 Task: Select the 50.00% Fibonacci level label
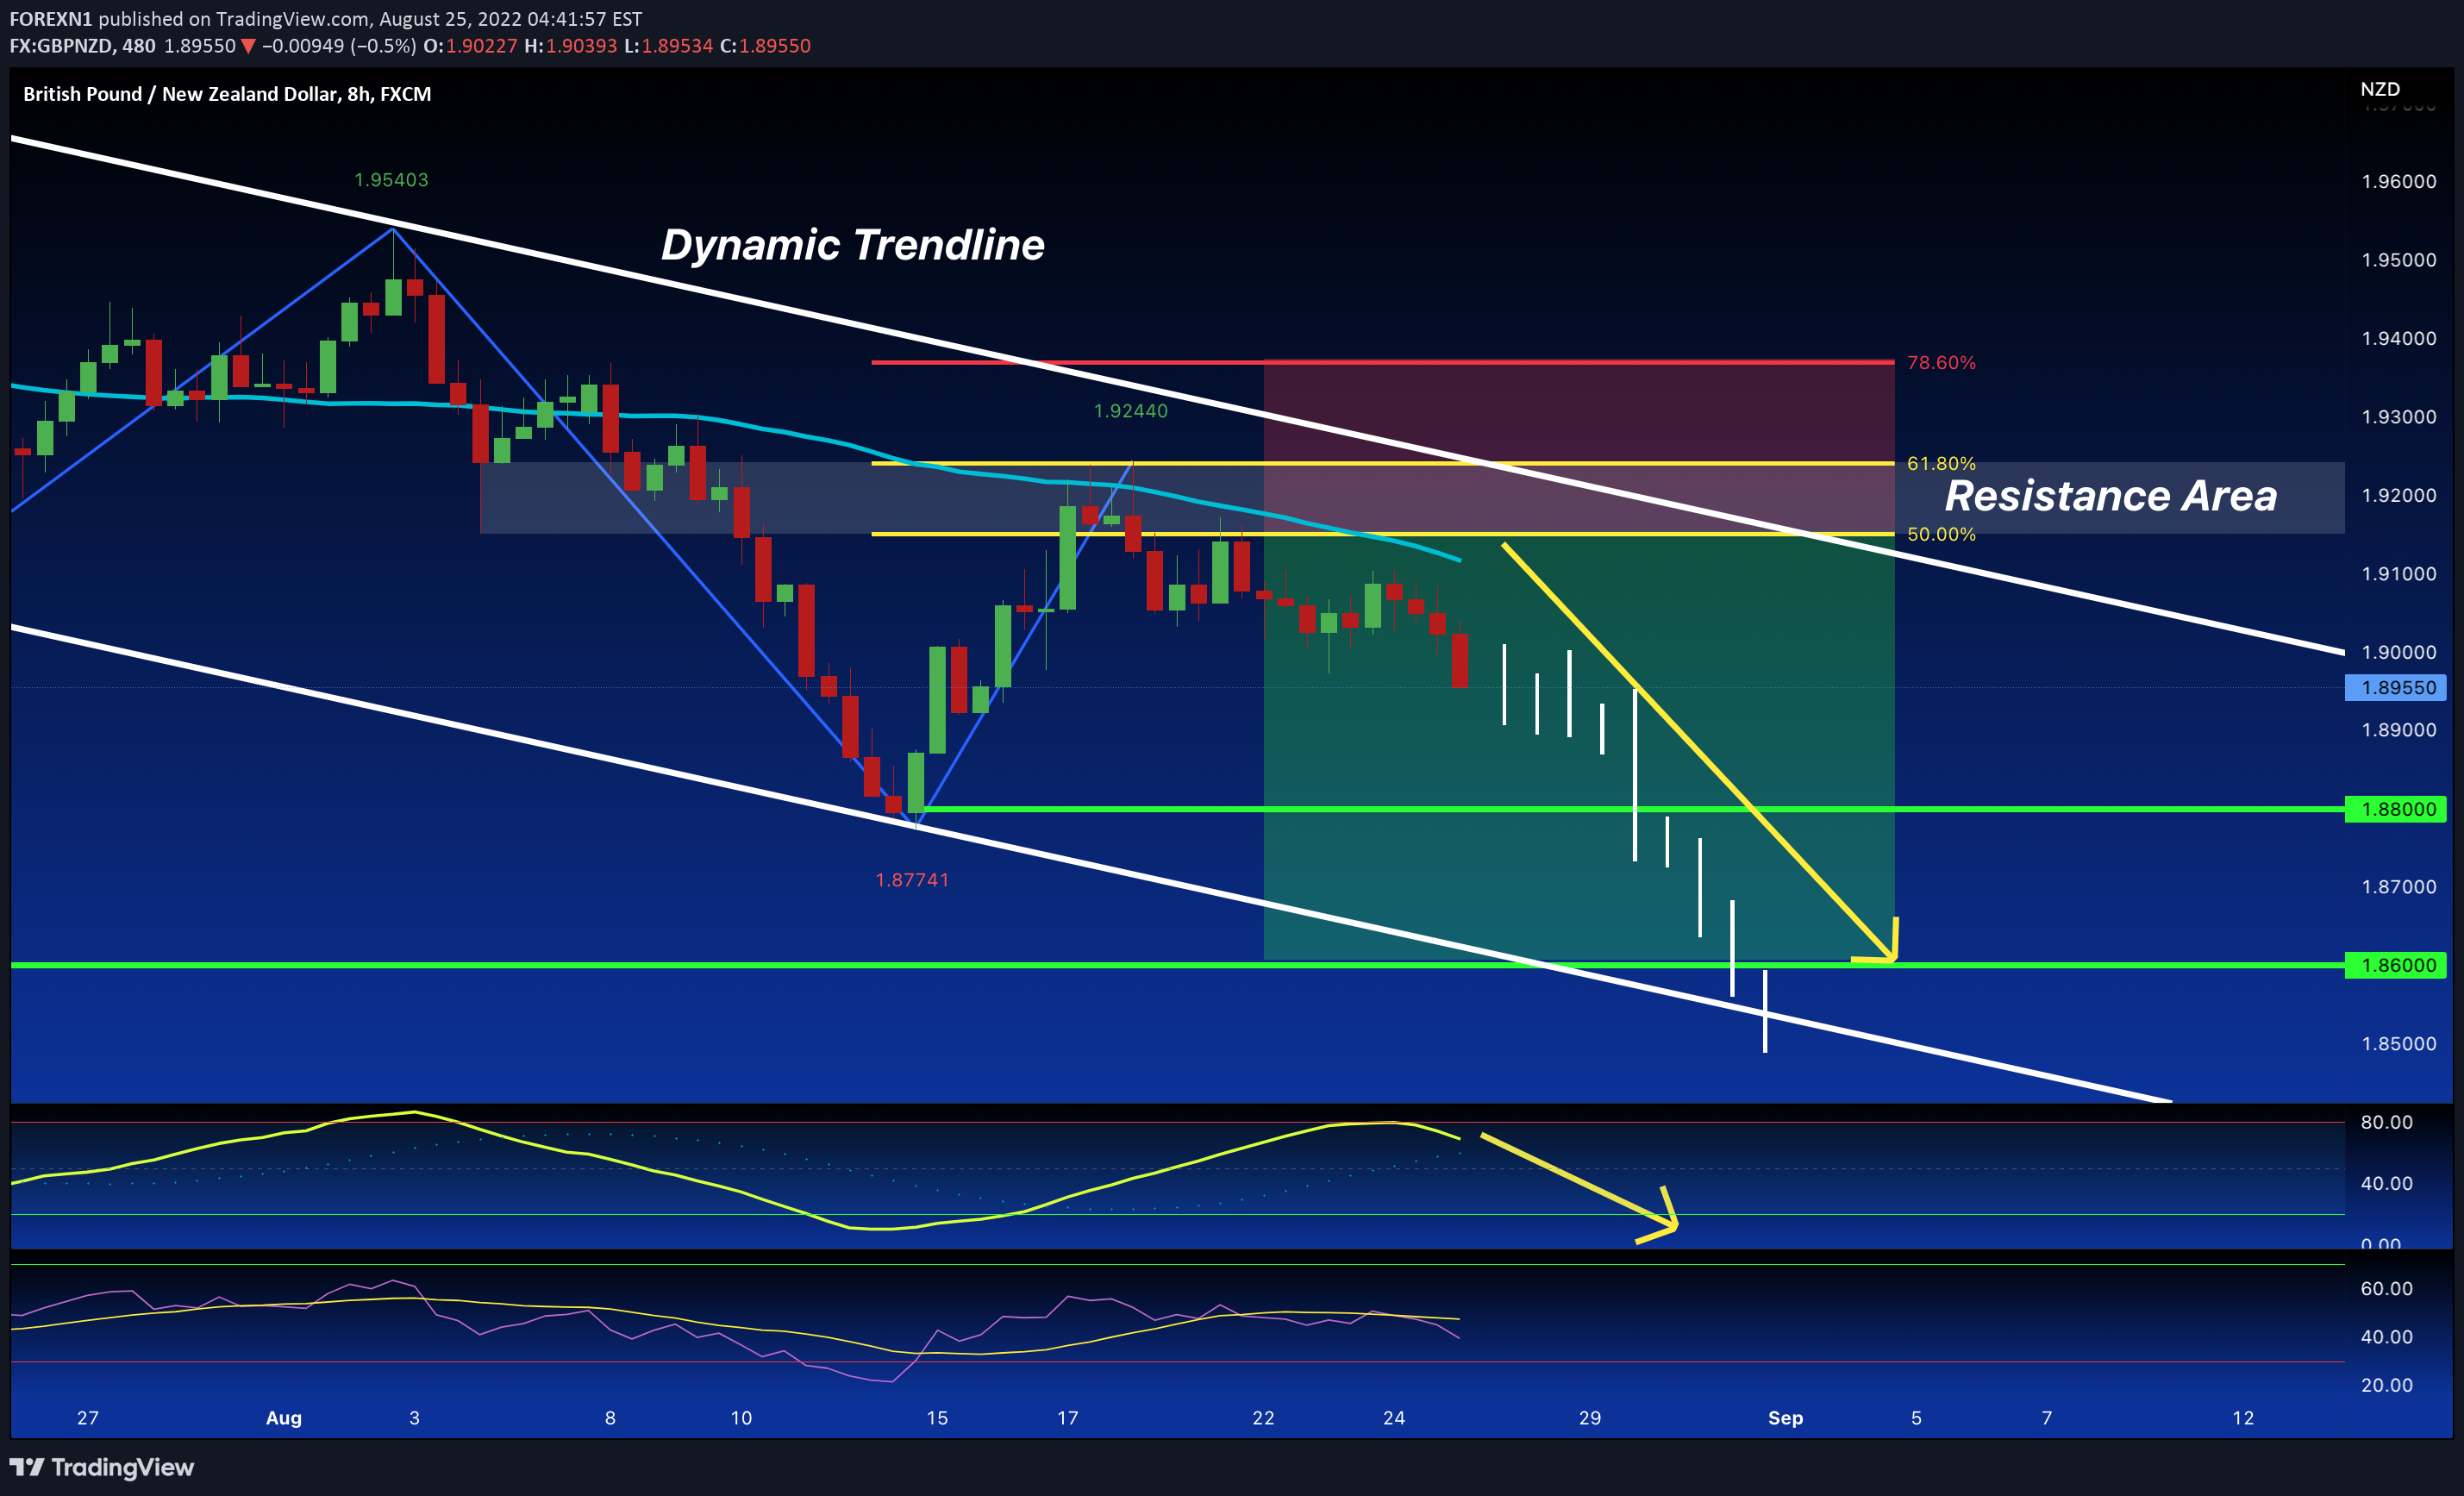(1941, 534)
